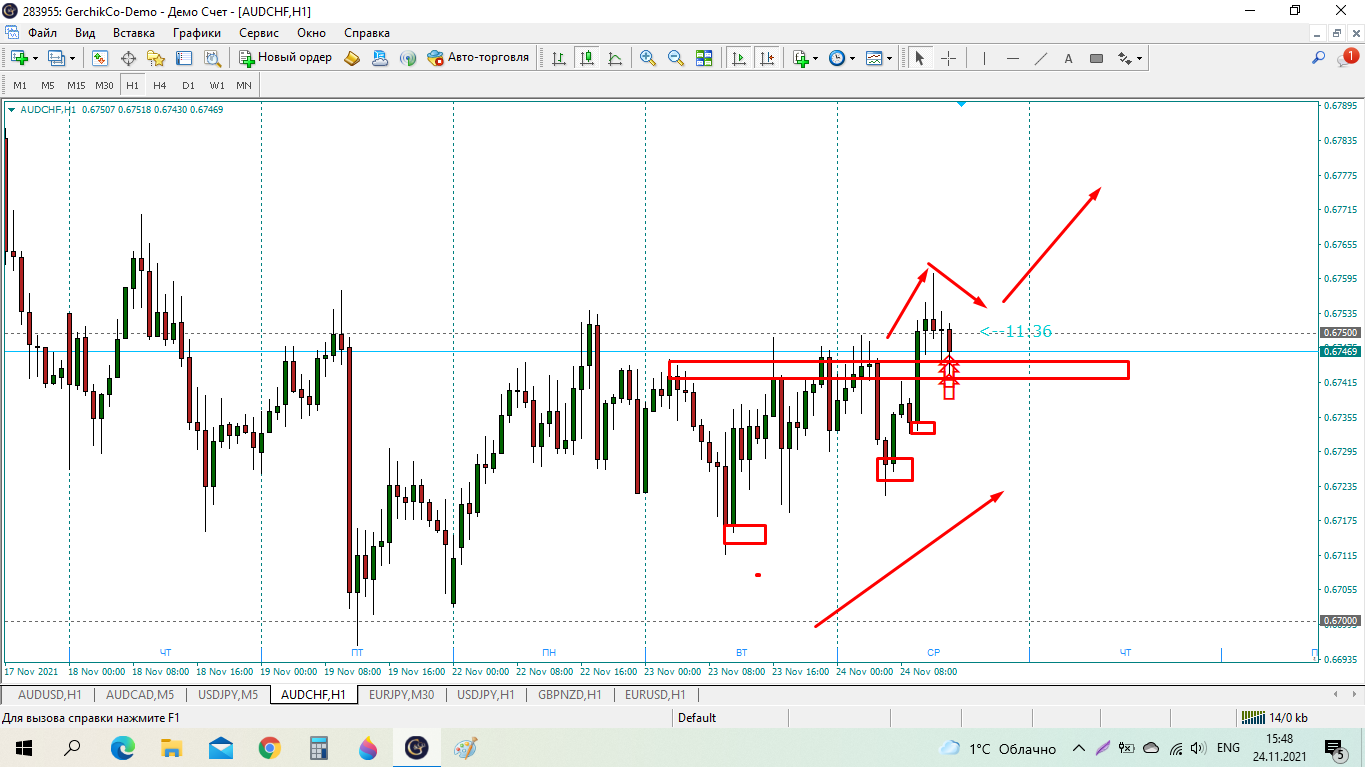Open the Сервис menu
Image resolution: width=1365 pixels, height=767 pixels.
[259, 32]
